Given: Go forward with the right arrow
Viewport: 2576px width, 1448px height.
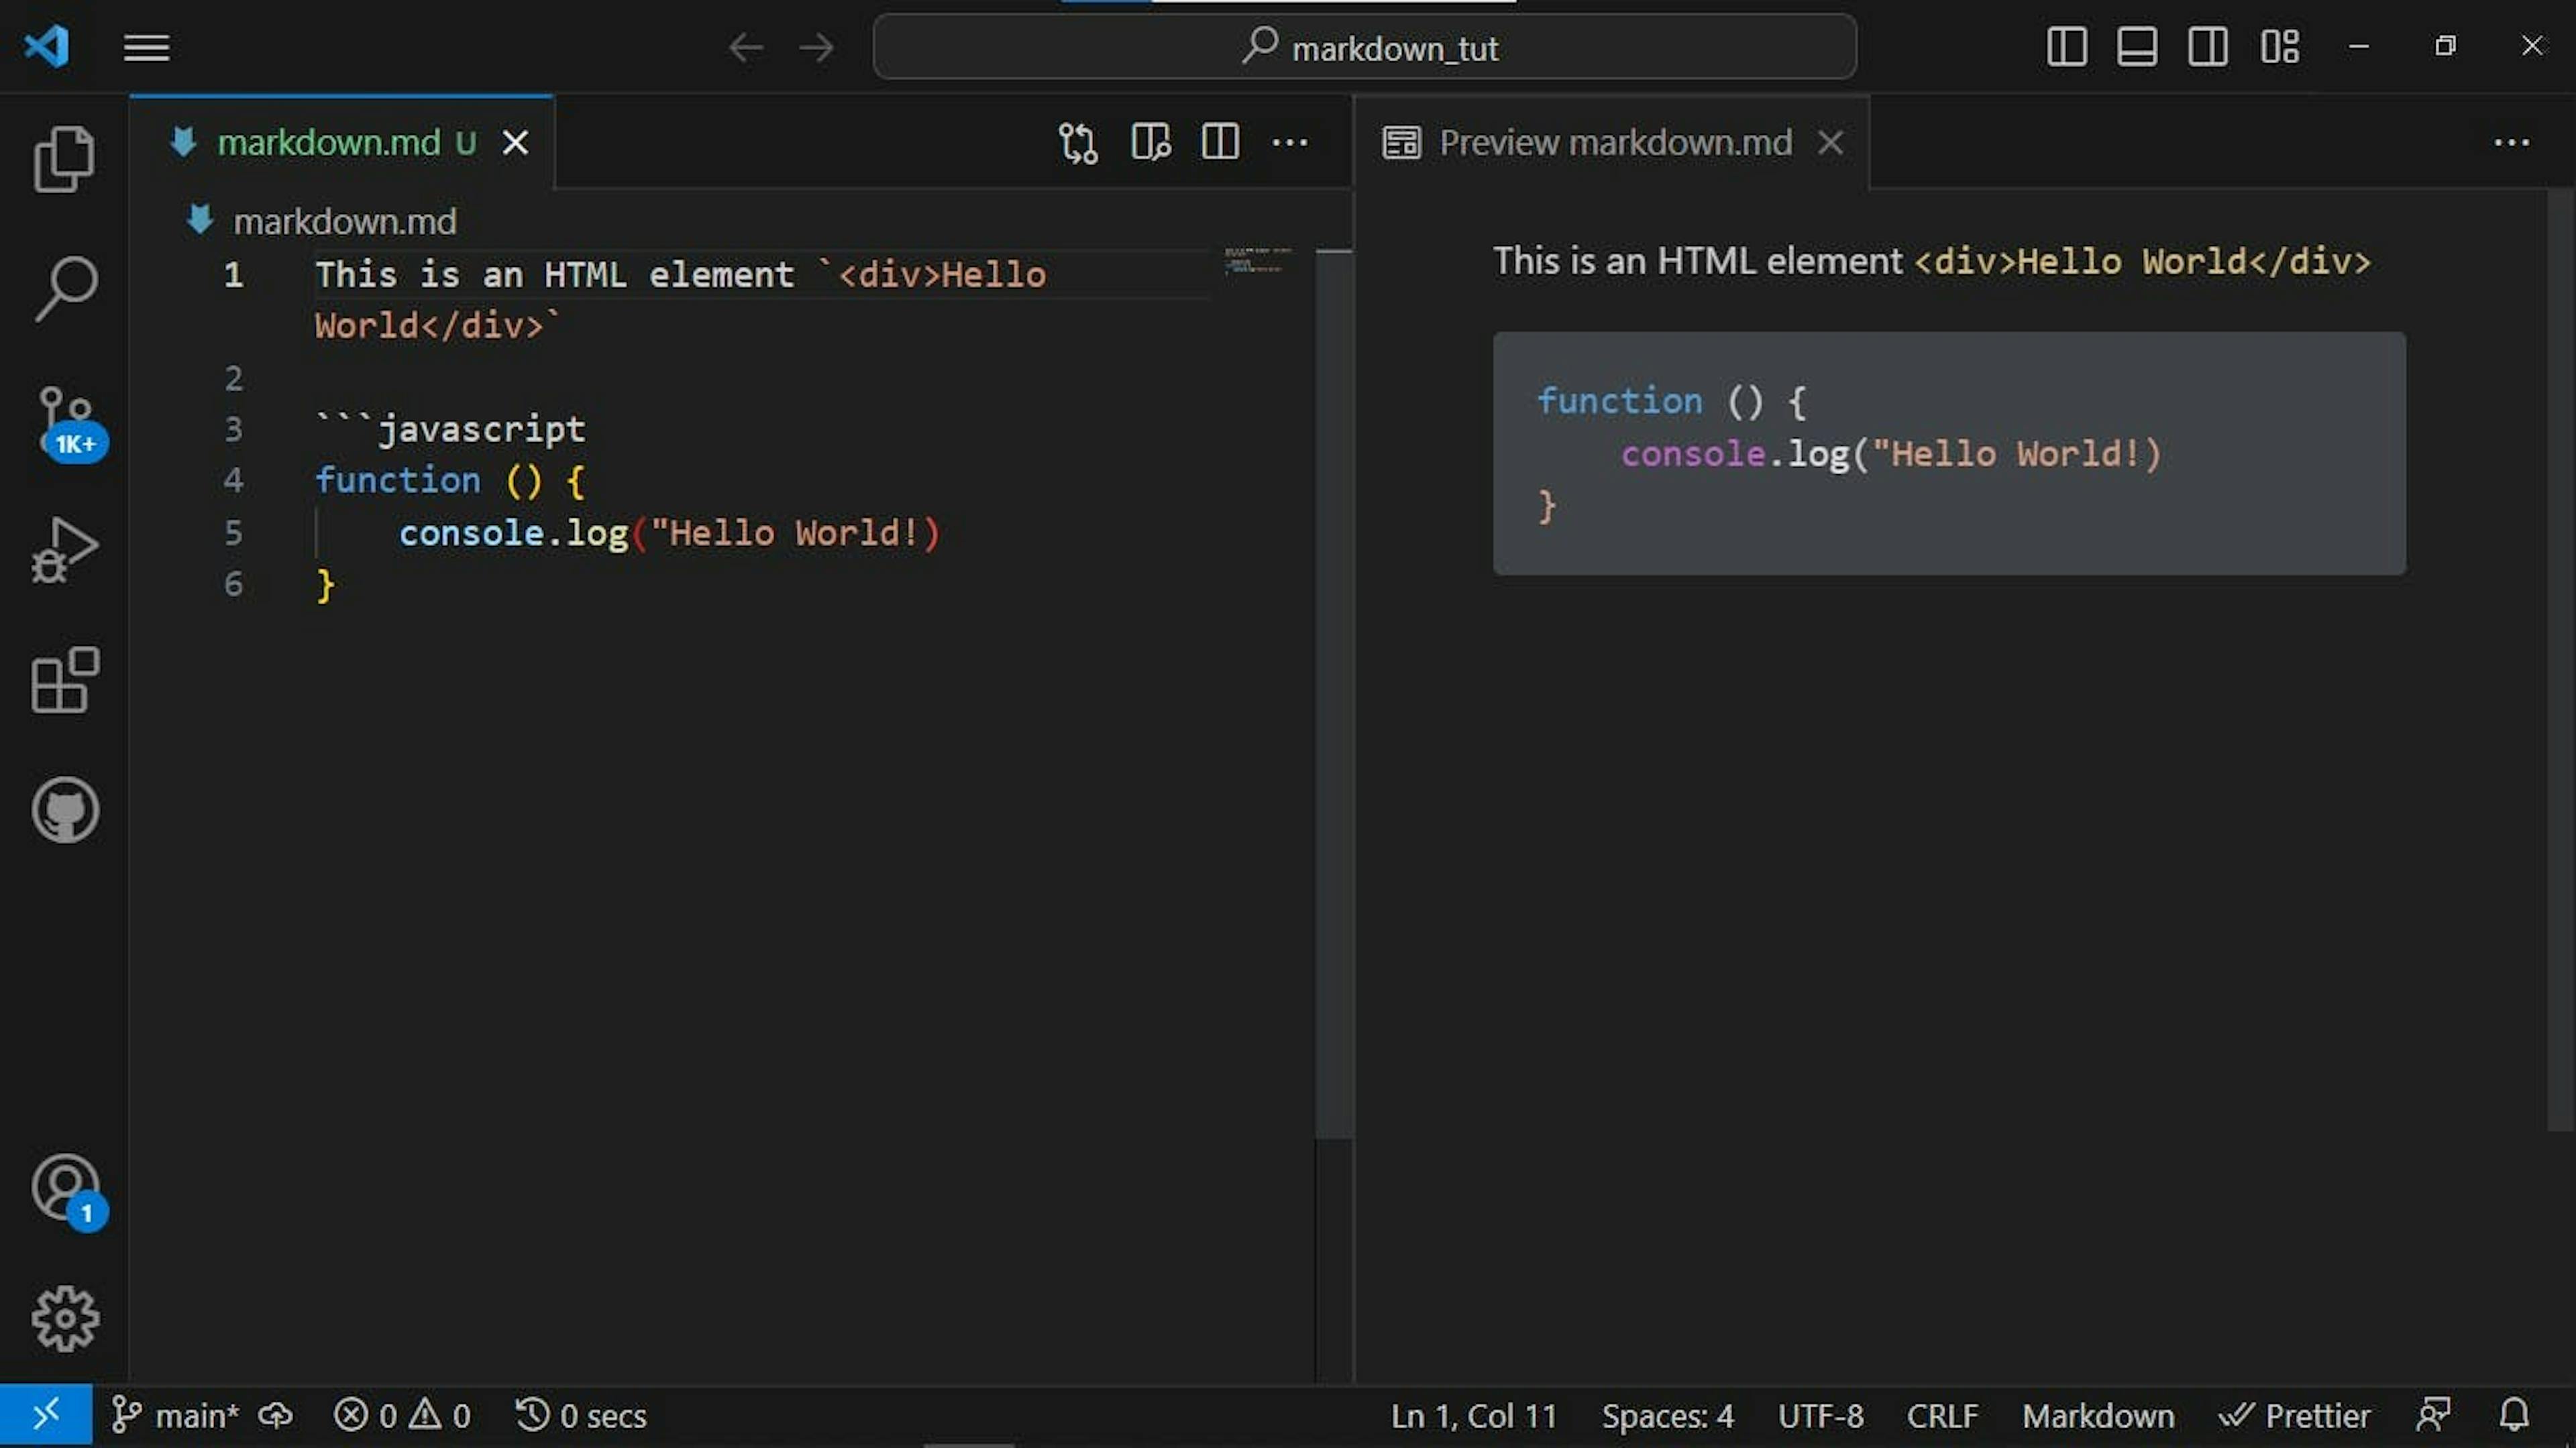Looking at the screenshot, I should coord(817,47).
